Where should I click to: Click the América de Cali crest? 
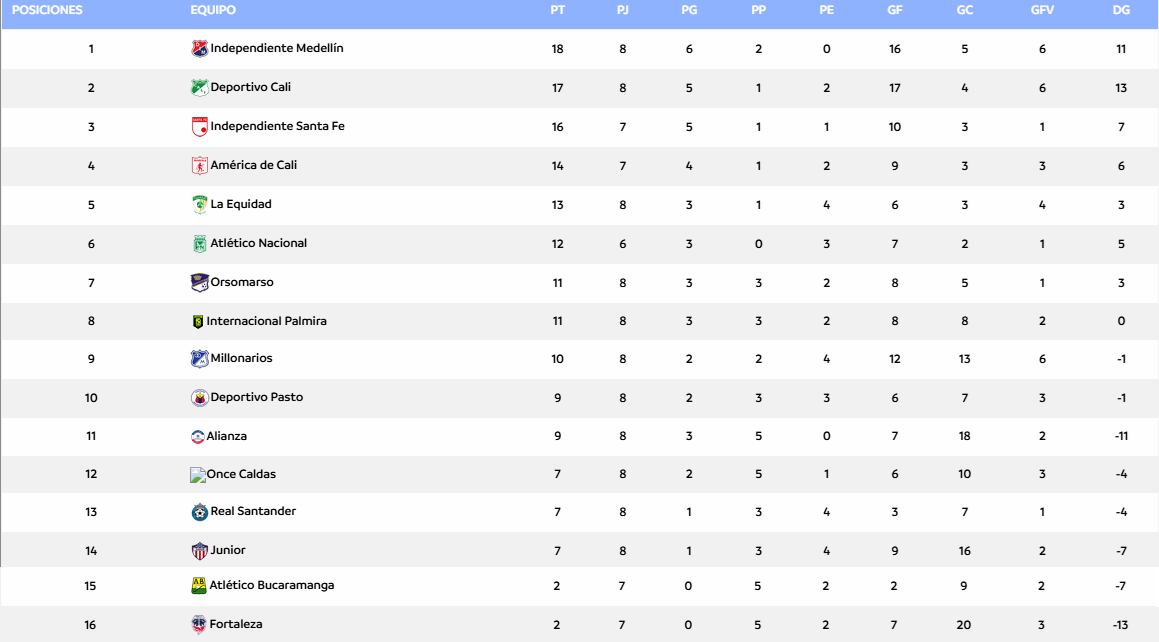coord(199,166)
